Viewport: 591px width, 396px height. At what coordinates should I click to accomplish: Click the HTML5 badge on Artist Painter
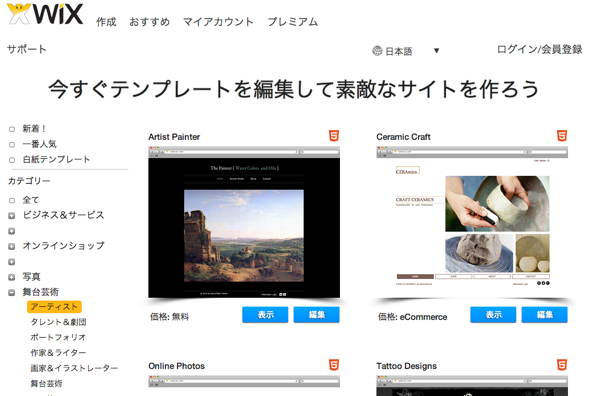[334, 136]
